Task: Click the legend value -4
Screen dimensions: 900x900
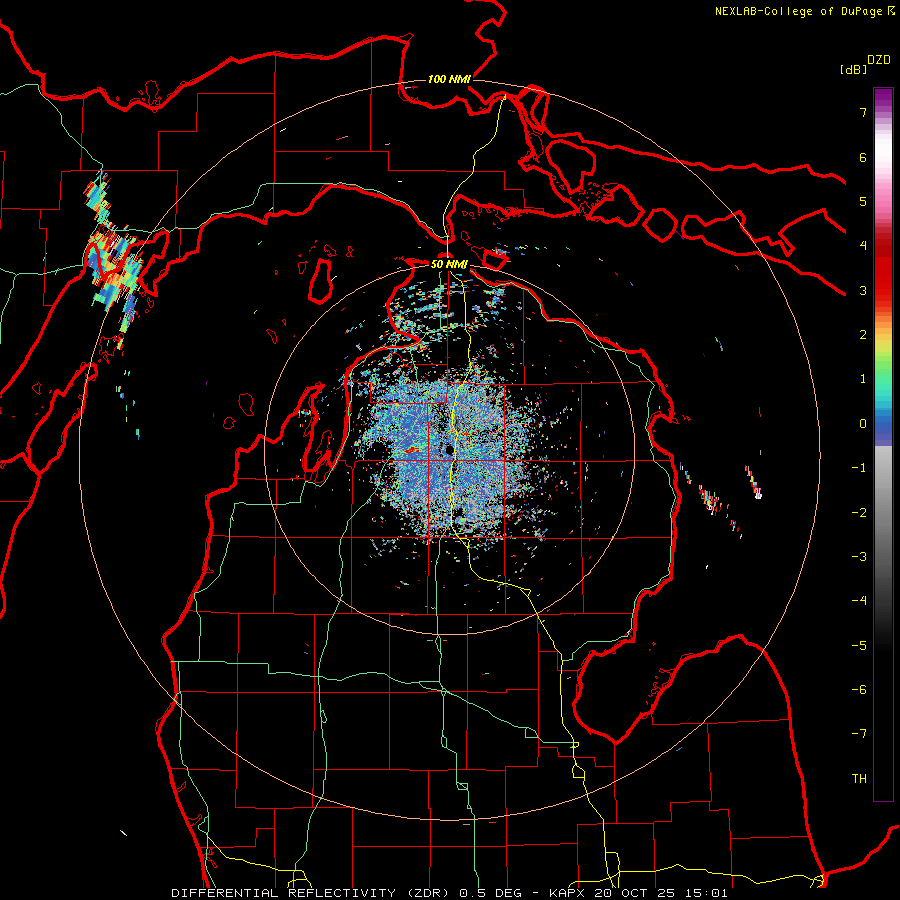Action: pos(859,601)
